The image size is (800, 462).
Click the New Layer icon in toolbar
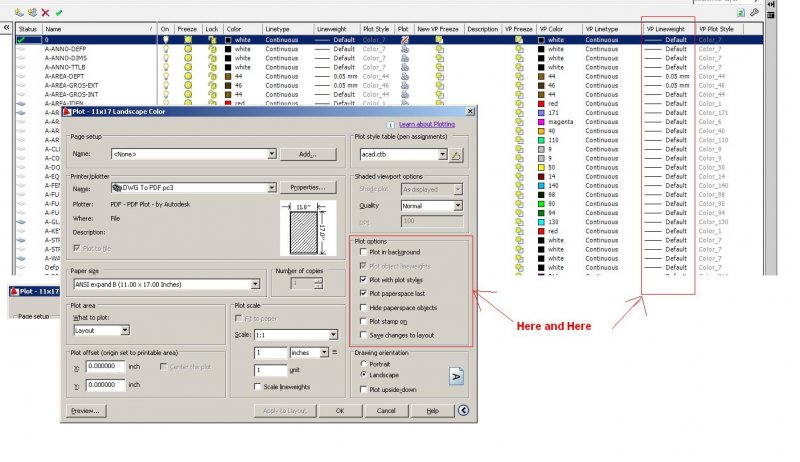point(21,12)
